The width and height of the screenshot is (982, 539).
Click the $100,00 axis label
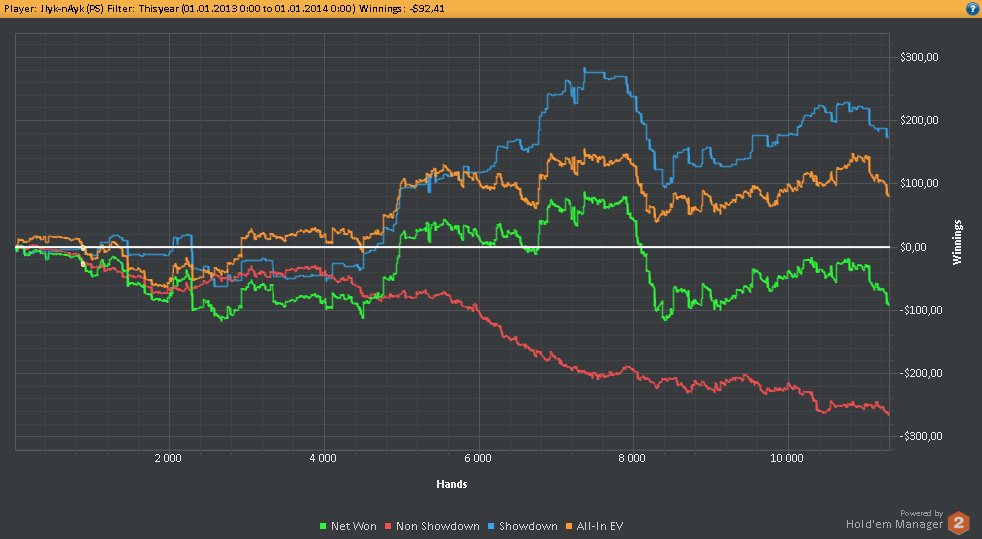919,183
